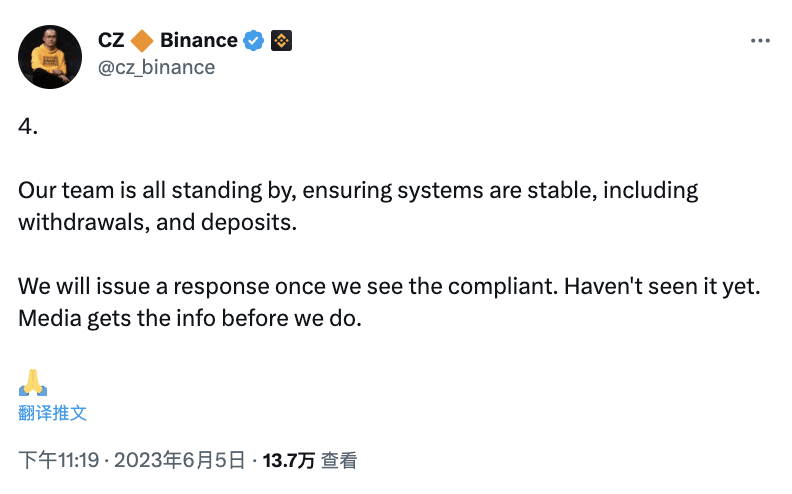Click the "We will issue a response" sentence

[288, 287]
